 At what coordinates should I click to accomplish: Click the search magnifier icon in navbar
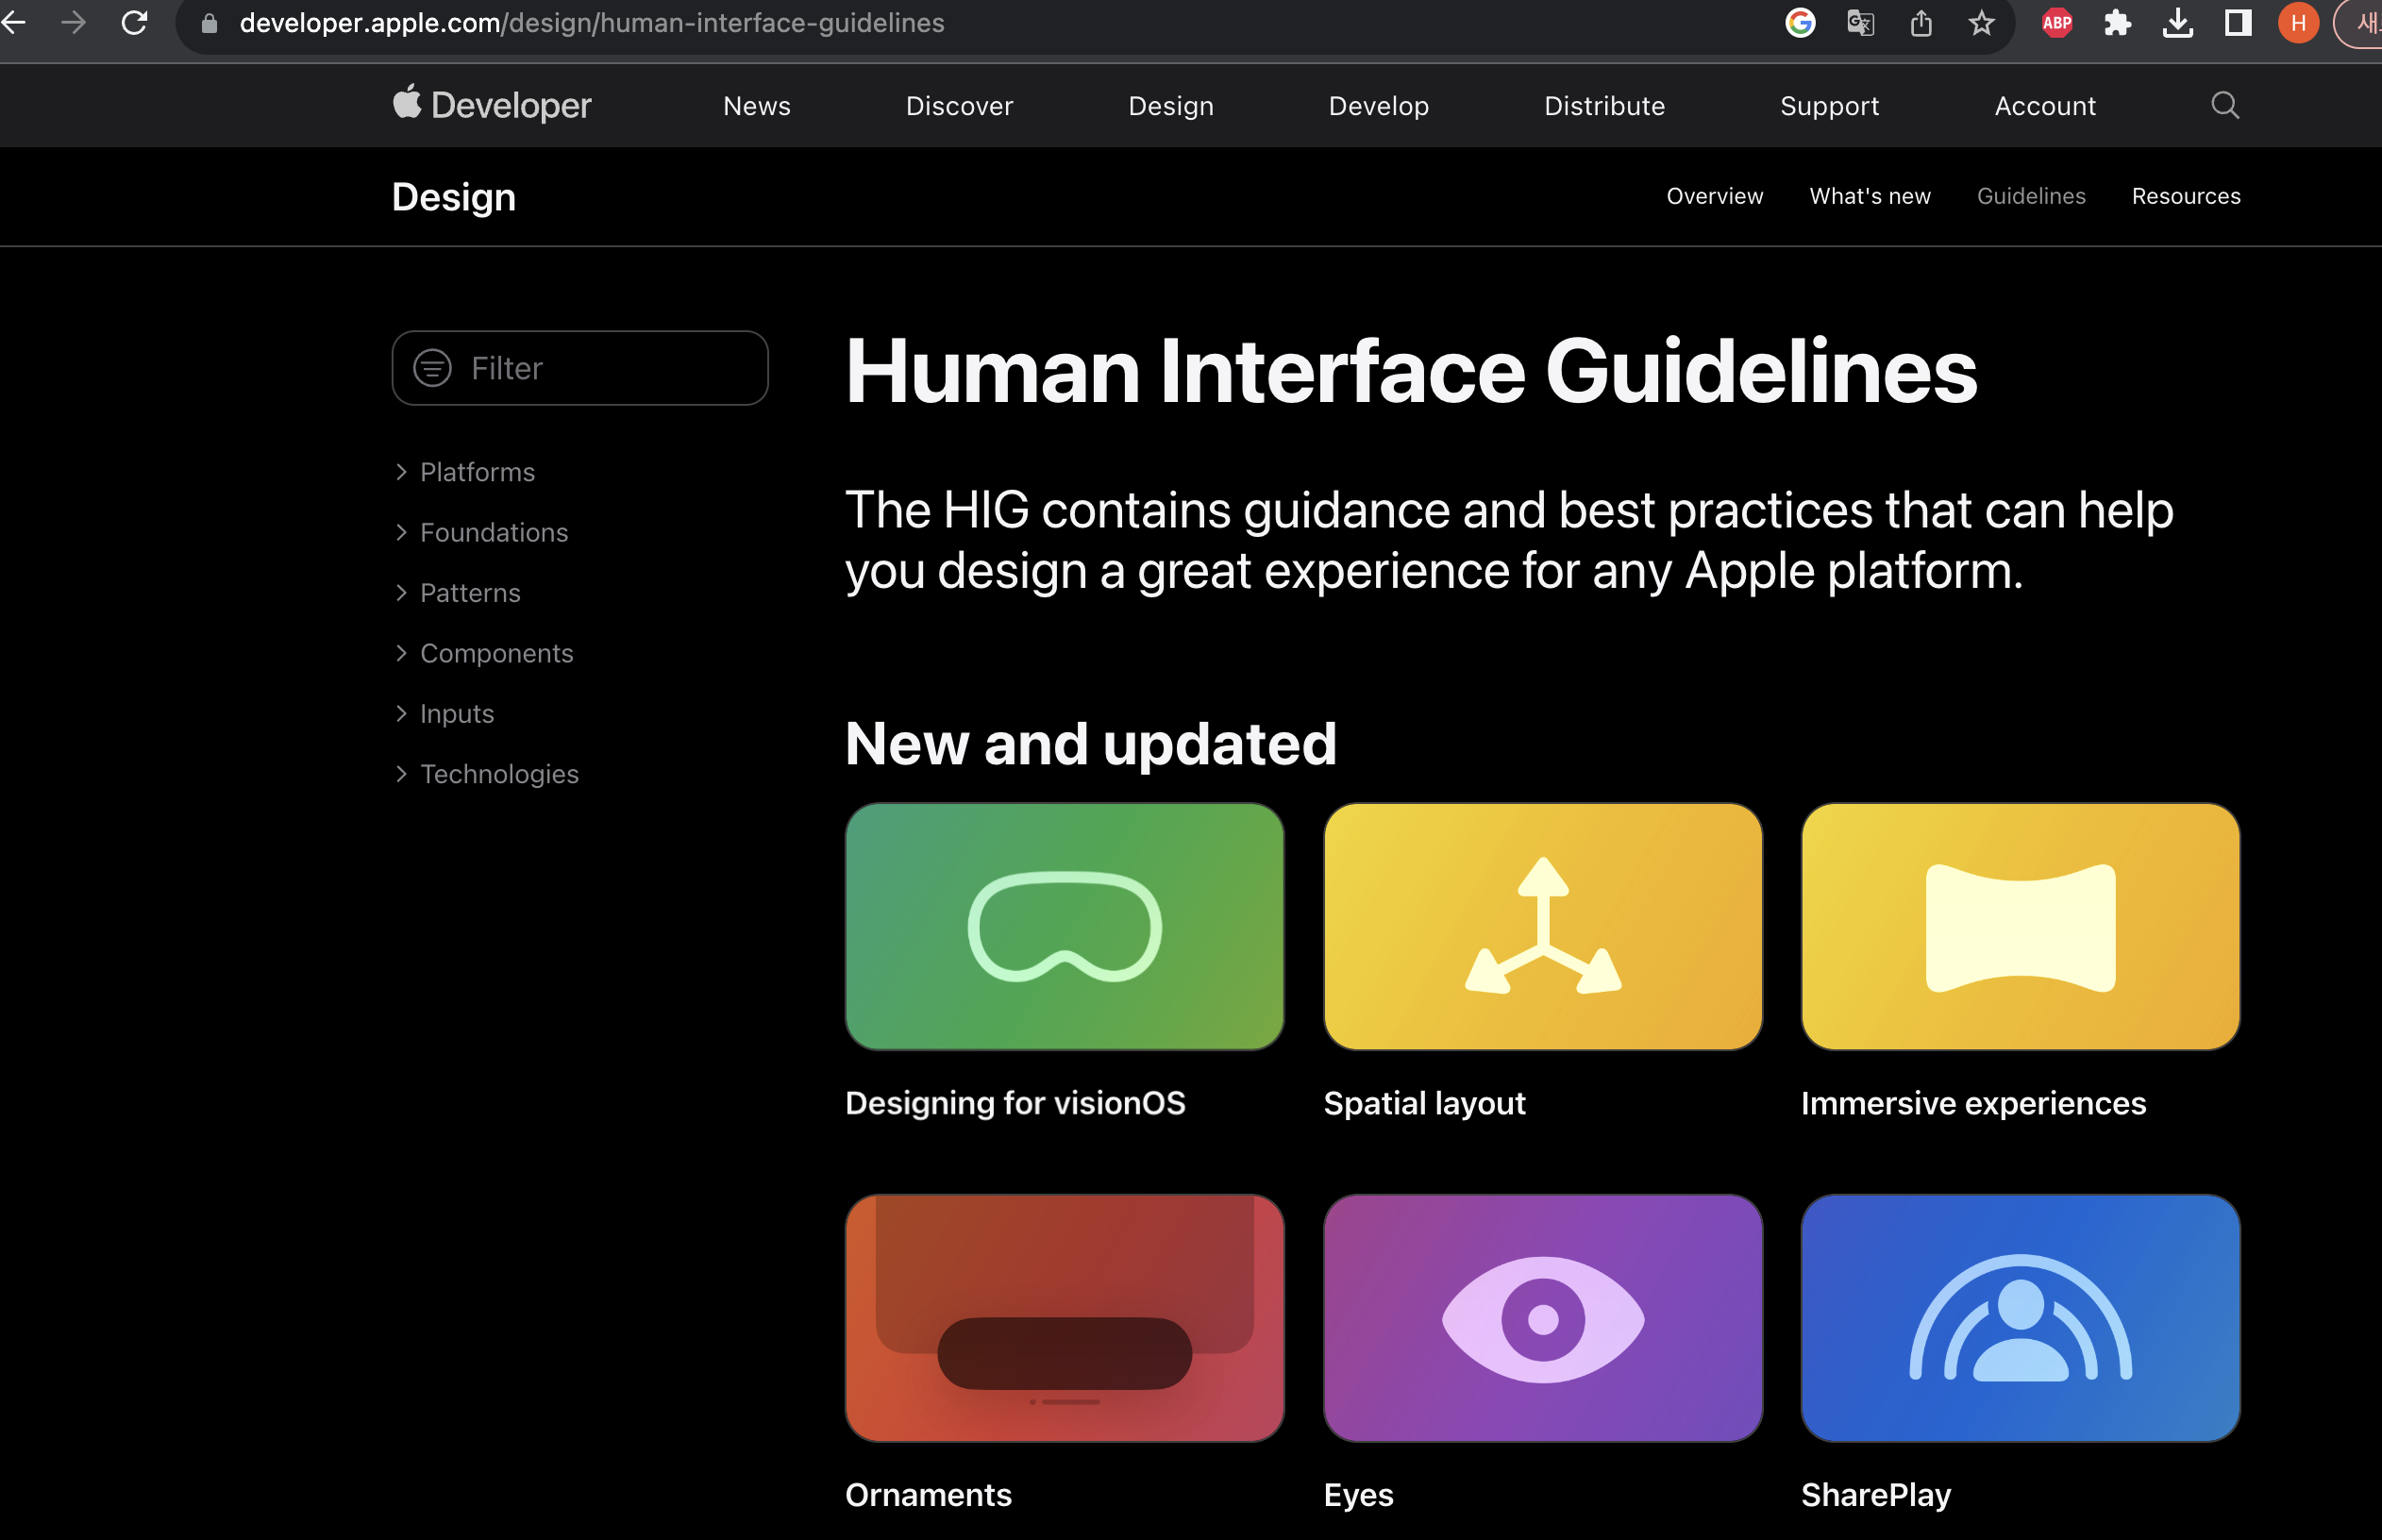(x=2224, y=105)
